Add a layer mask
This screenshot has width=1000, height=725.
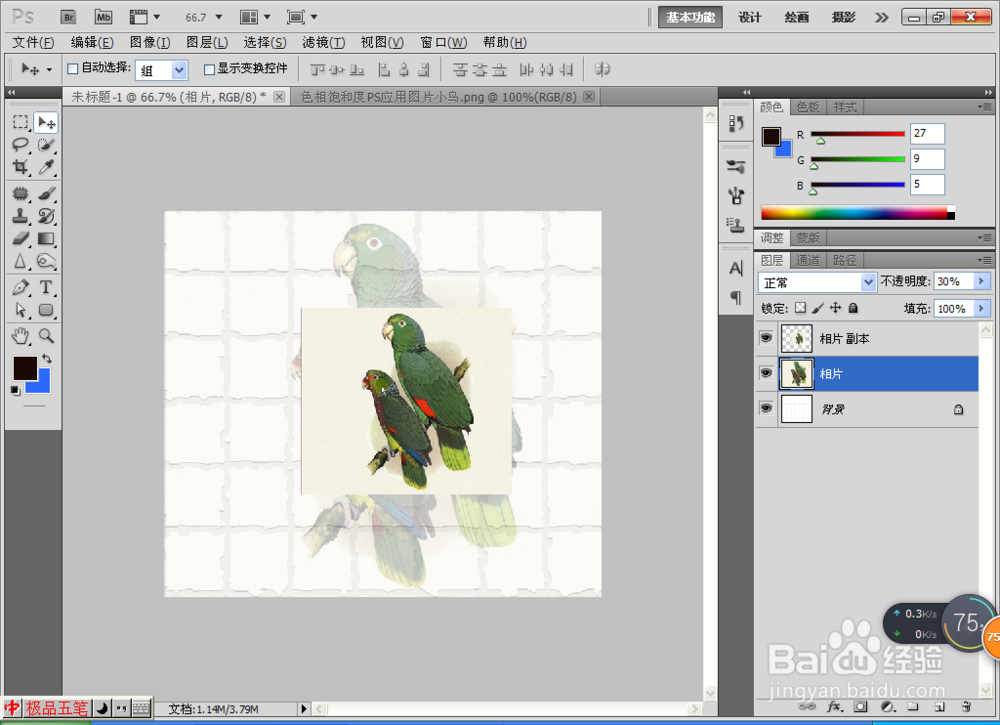click(x=861, y=707)
